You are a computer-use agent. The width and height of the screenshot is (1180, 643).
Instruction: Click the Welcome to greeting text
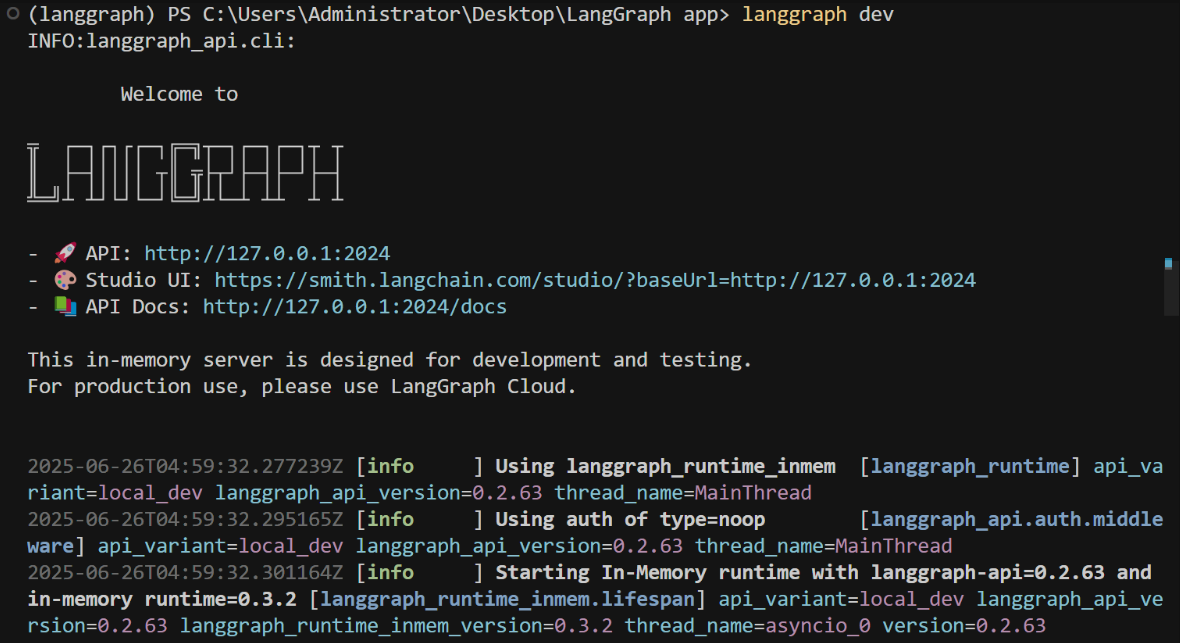pyautogui.click(x=179, y=94)
